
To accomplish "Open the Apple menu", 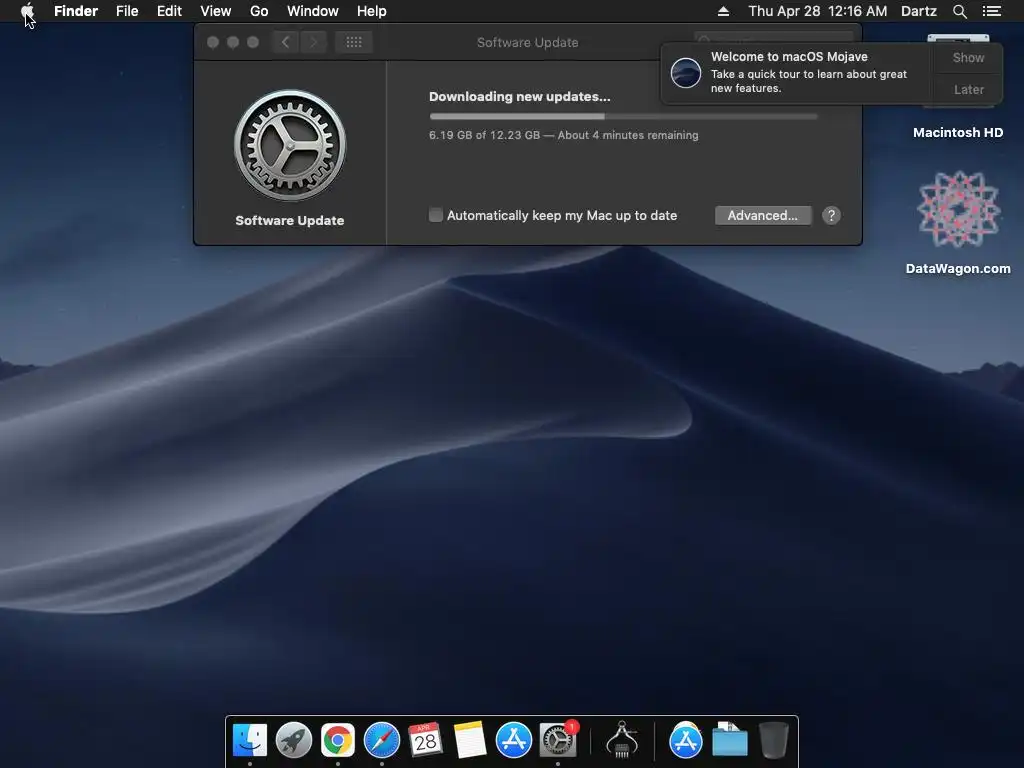I will point(27,11).
